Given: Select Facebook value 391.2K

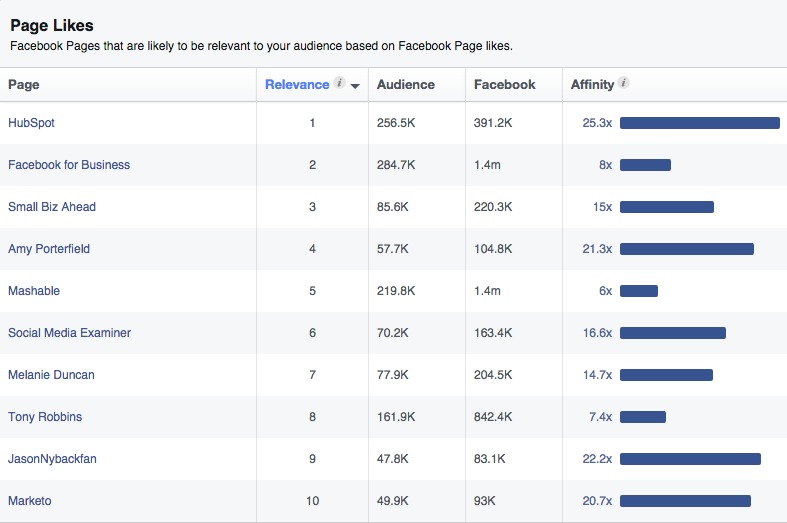Looking at the screenshot, I should point(493,123).
